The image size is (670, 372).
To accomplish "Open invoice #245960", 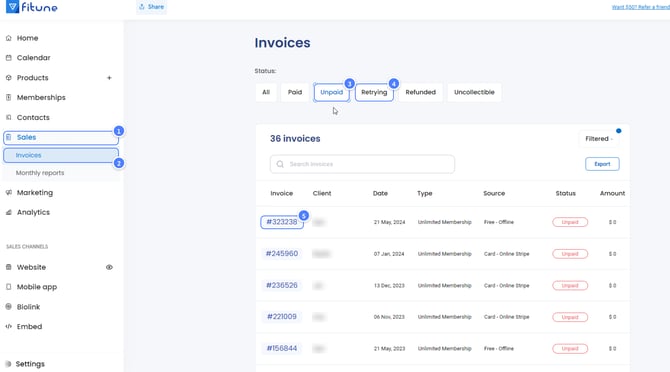I will click(x=282, y=254).
